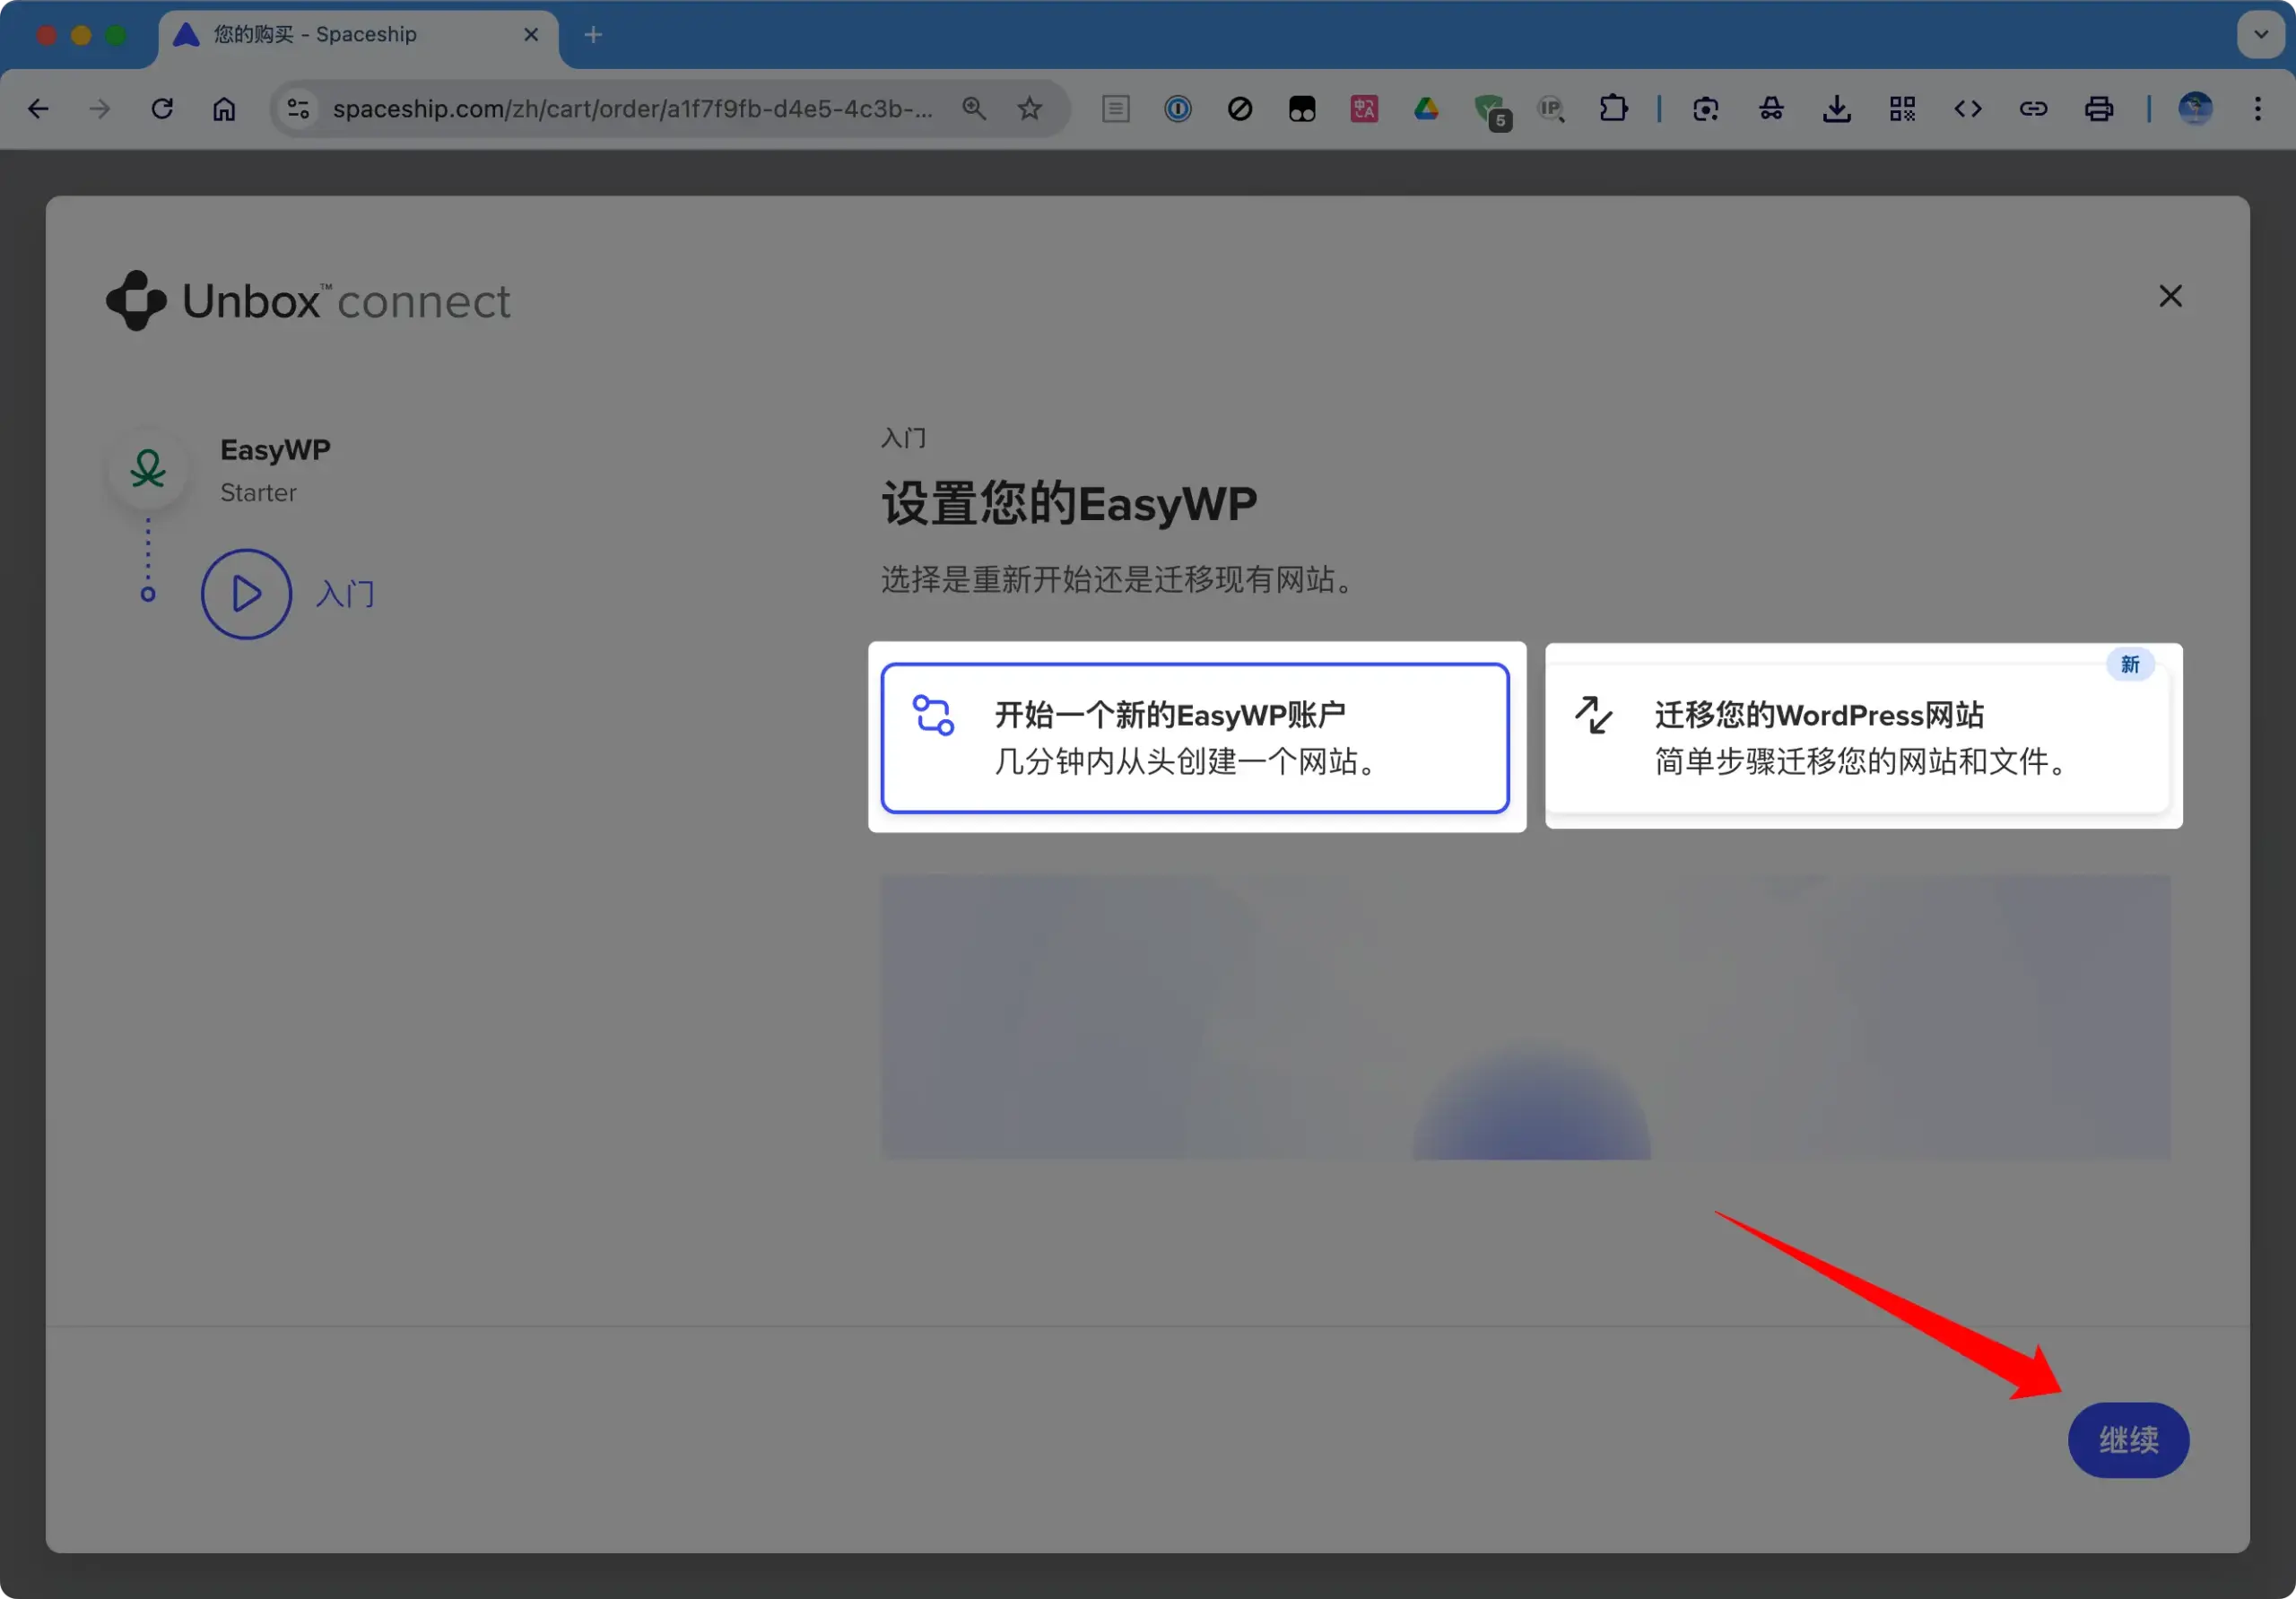
Task: Open the reader mode extension icon
Action: click(1116, 108)
